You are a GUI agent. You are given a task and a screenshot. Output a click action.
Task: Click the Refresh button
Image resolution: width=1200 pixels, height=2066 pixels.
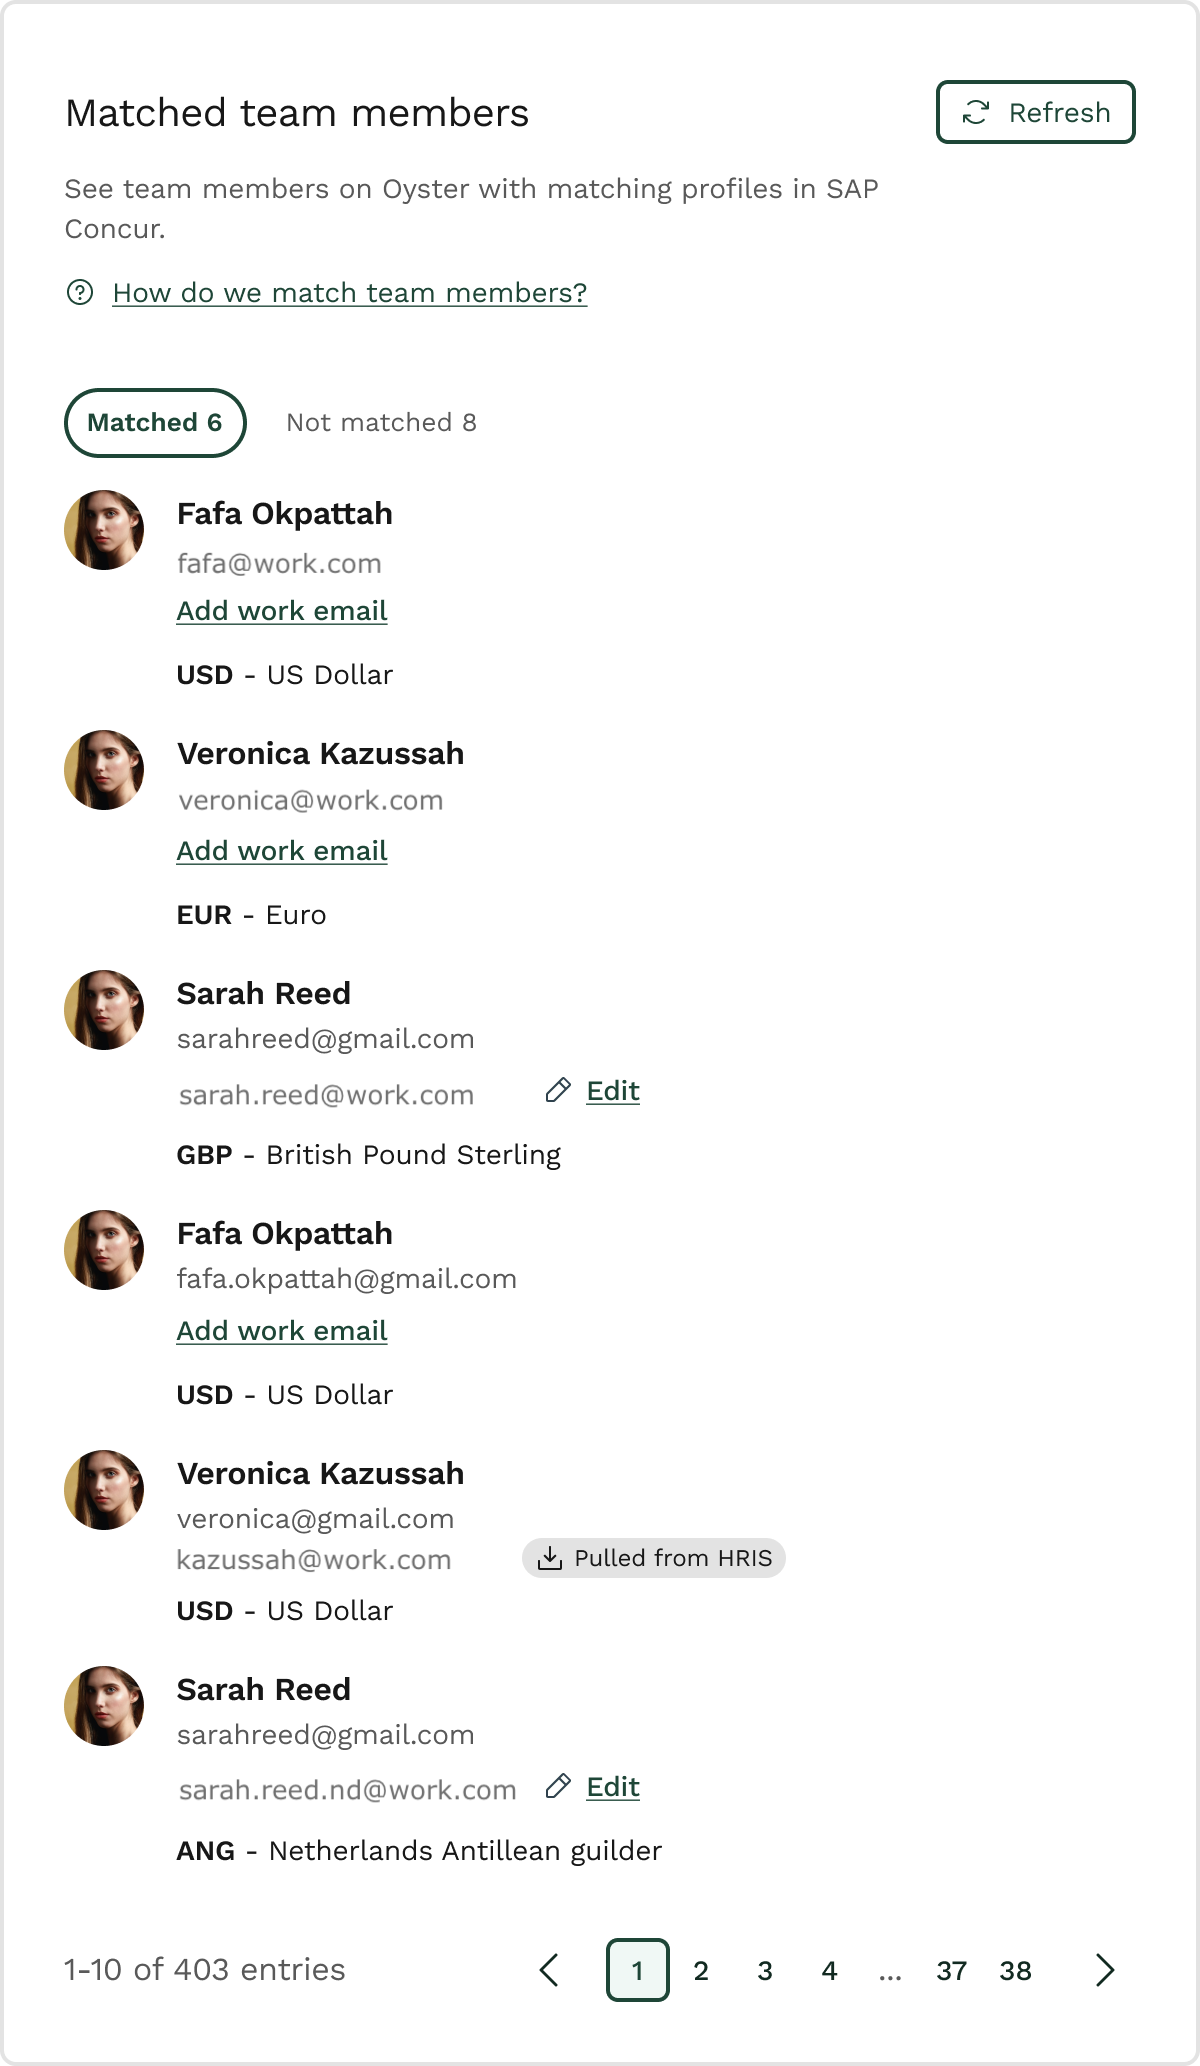(1035, 112)
